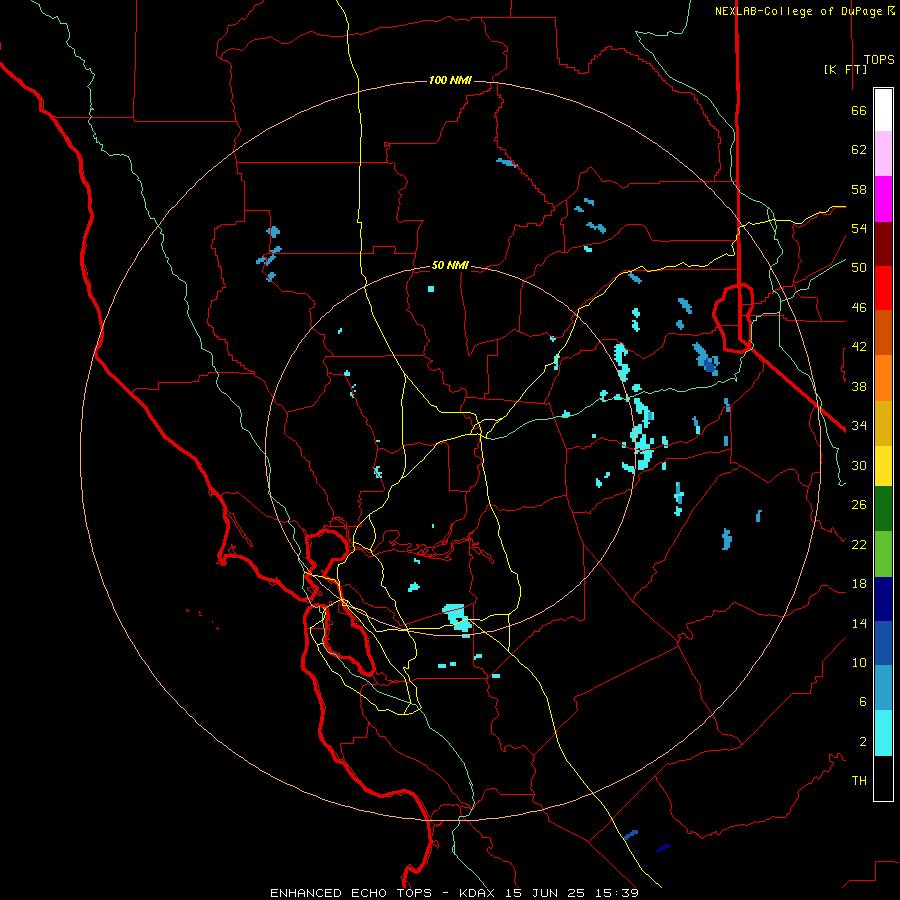
Task: Click the "TH" threshold label
Action: pos(859,781)
